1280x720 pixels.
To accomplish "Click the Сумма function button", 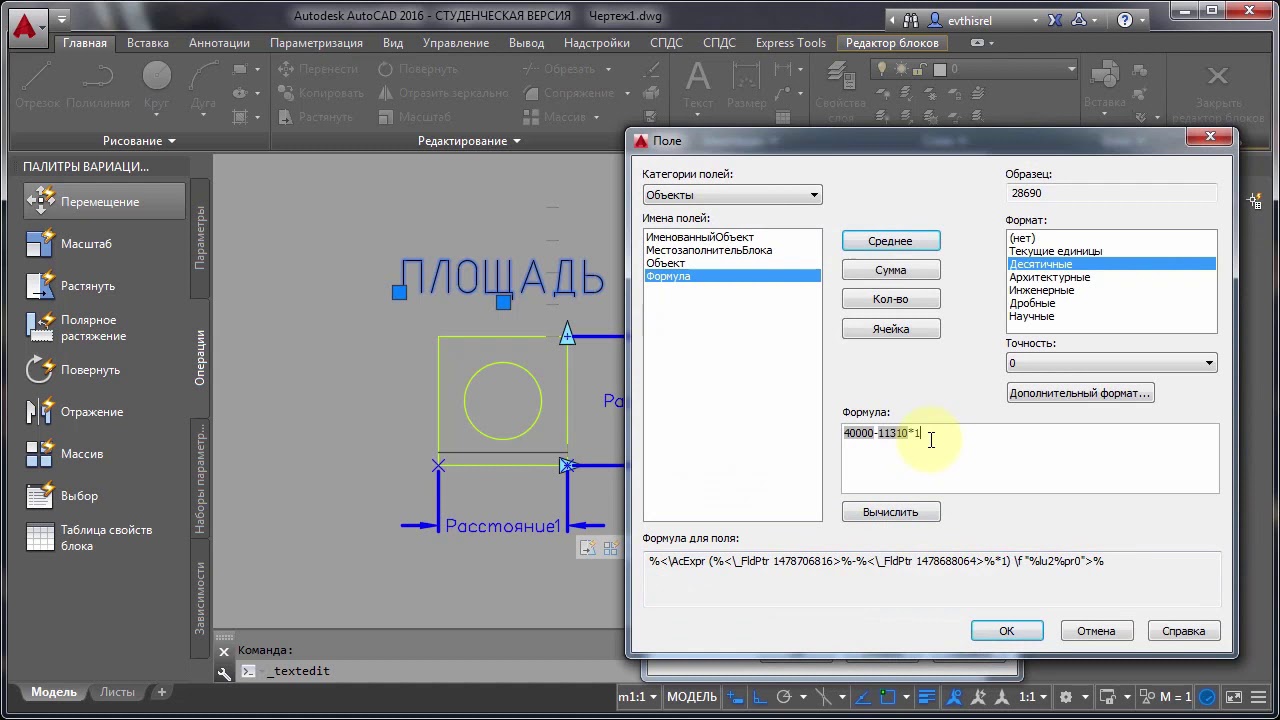I will click(890, 270).
